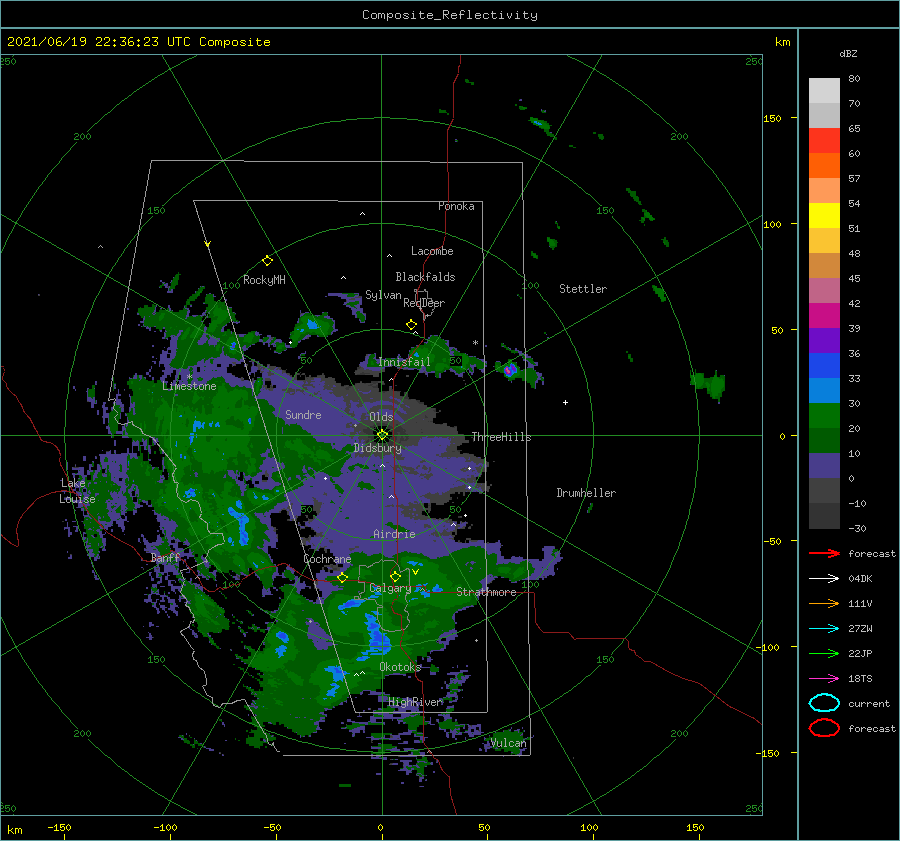The image size is (900, 841).
Task: Click the white plus marker north of Drumheller
Action: [565, 402]
